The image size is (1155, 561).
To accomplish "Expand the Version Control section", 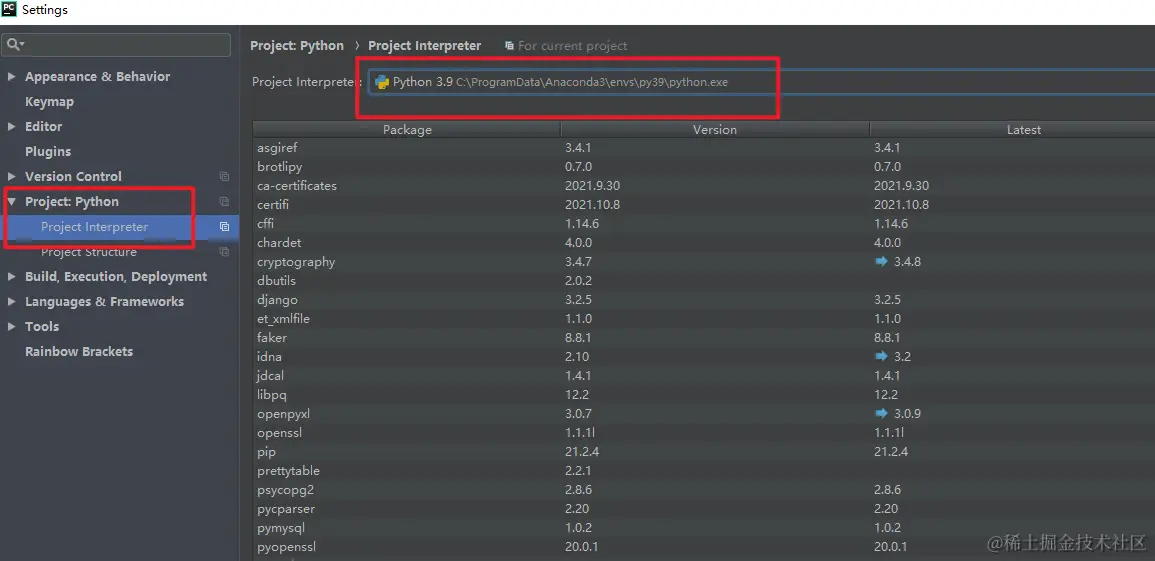I will pyautogui.click(x=11, y=177).
